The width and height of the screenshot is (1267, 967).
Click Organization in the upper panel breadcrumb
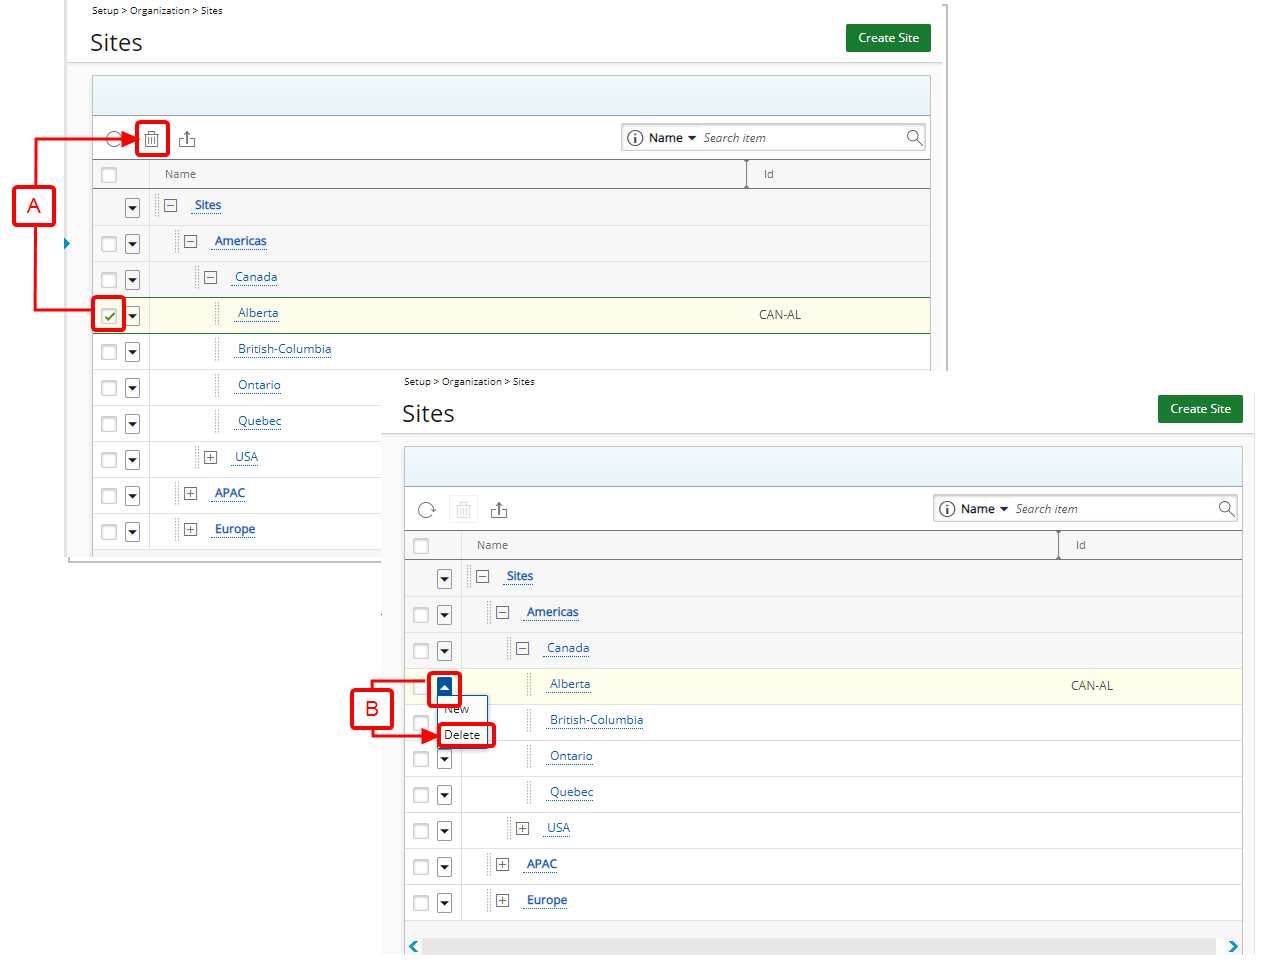pos(160,11)
